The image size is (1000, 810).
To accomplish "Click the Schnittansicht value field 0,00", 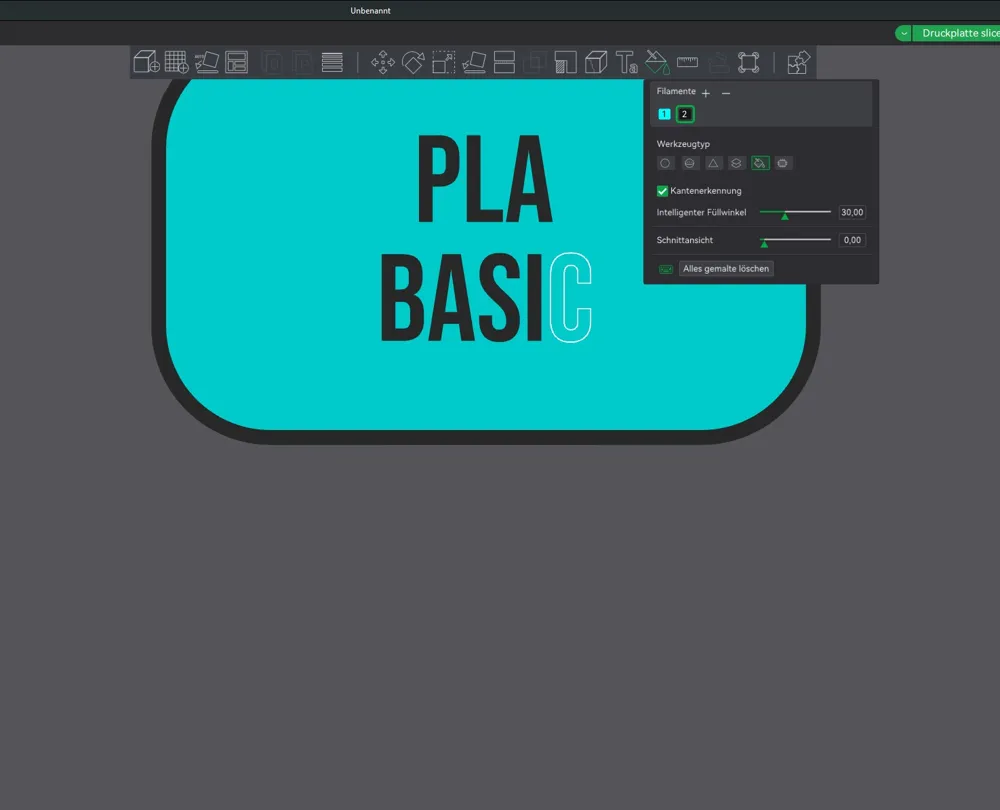I will click(852, 240).
